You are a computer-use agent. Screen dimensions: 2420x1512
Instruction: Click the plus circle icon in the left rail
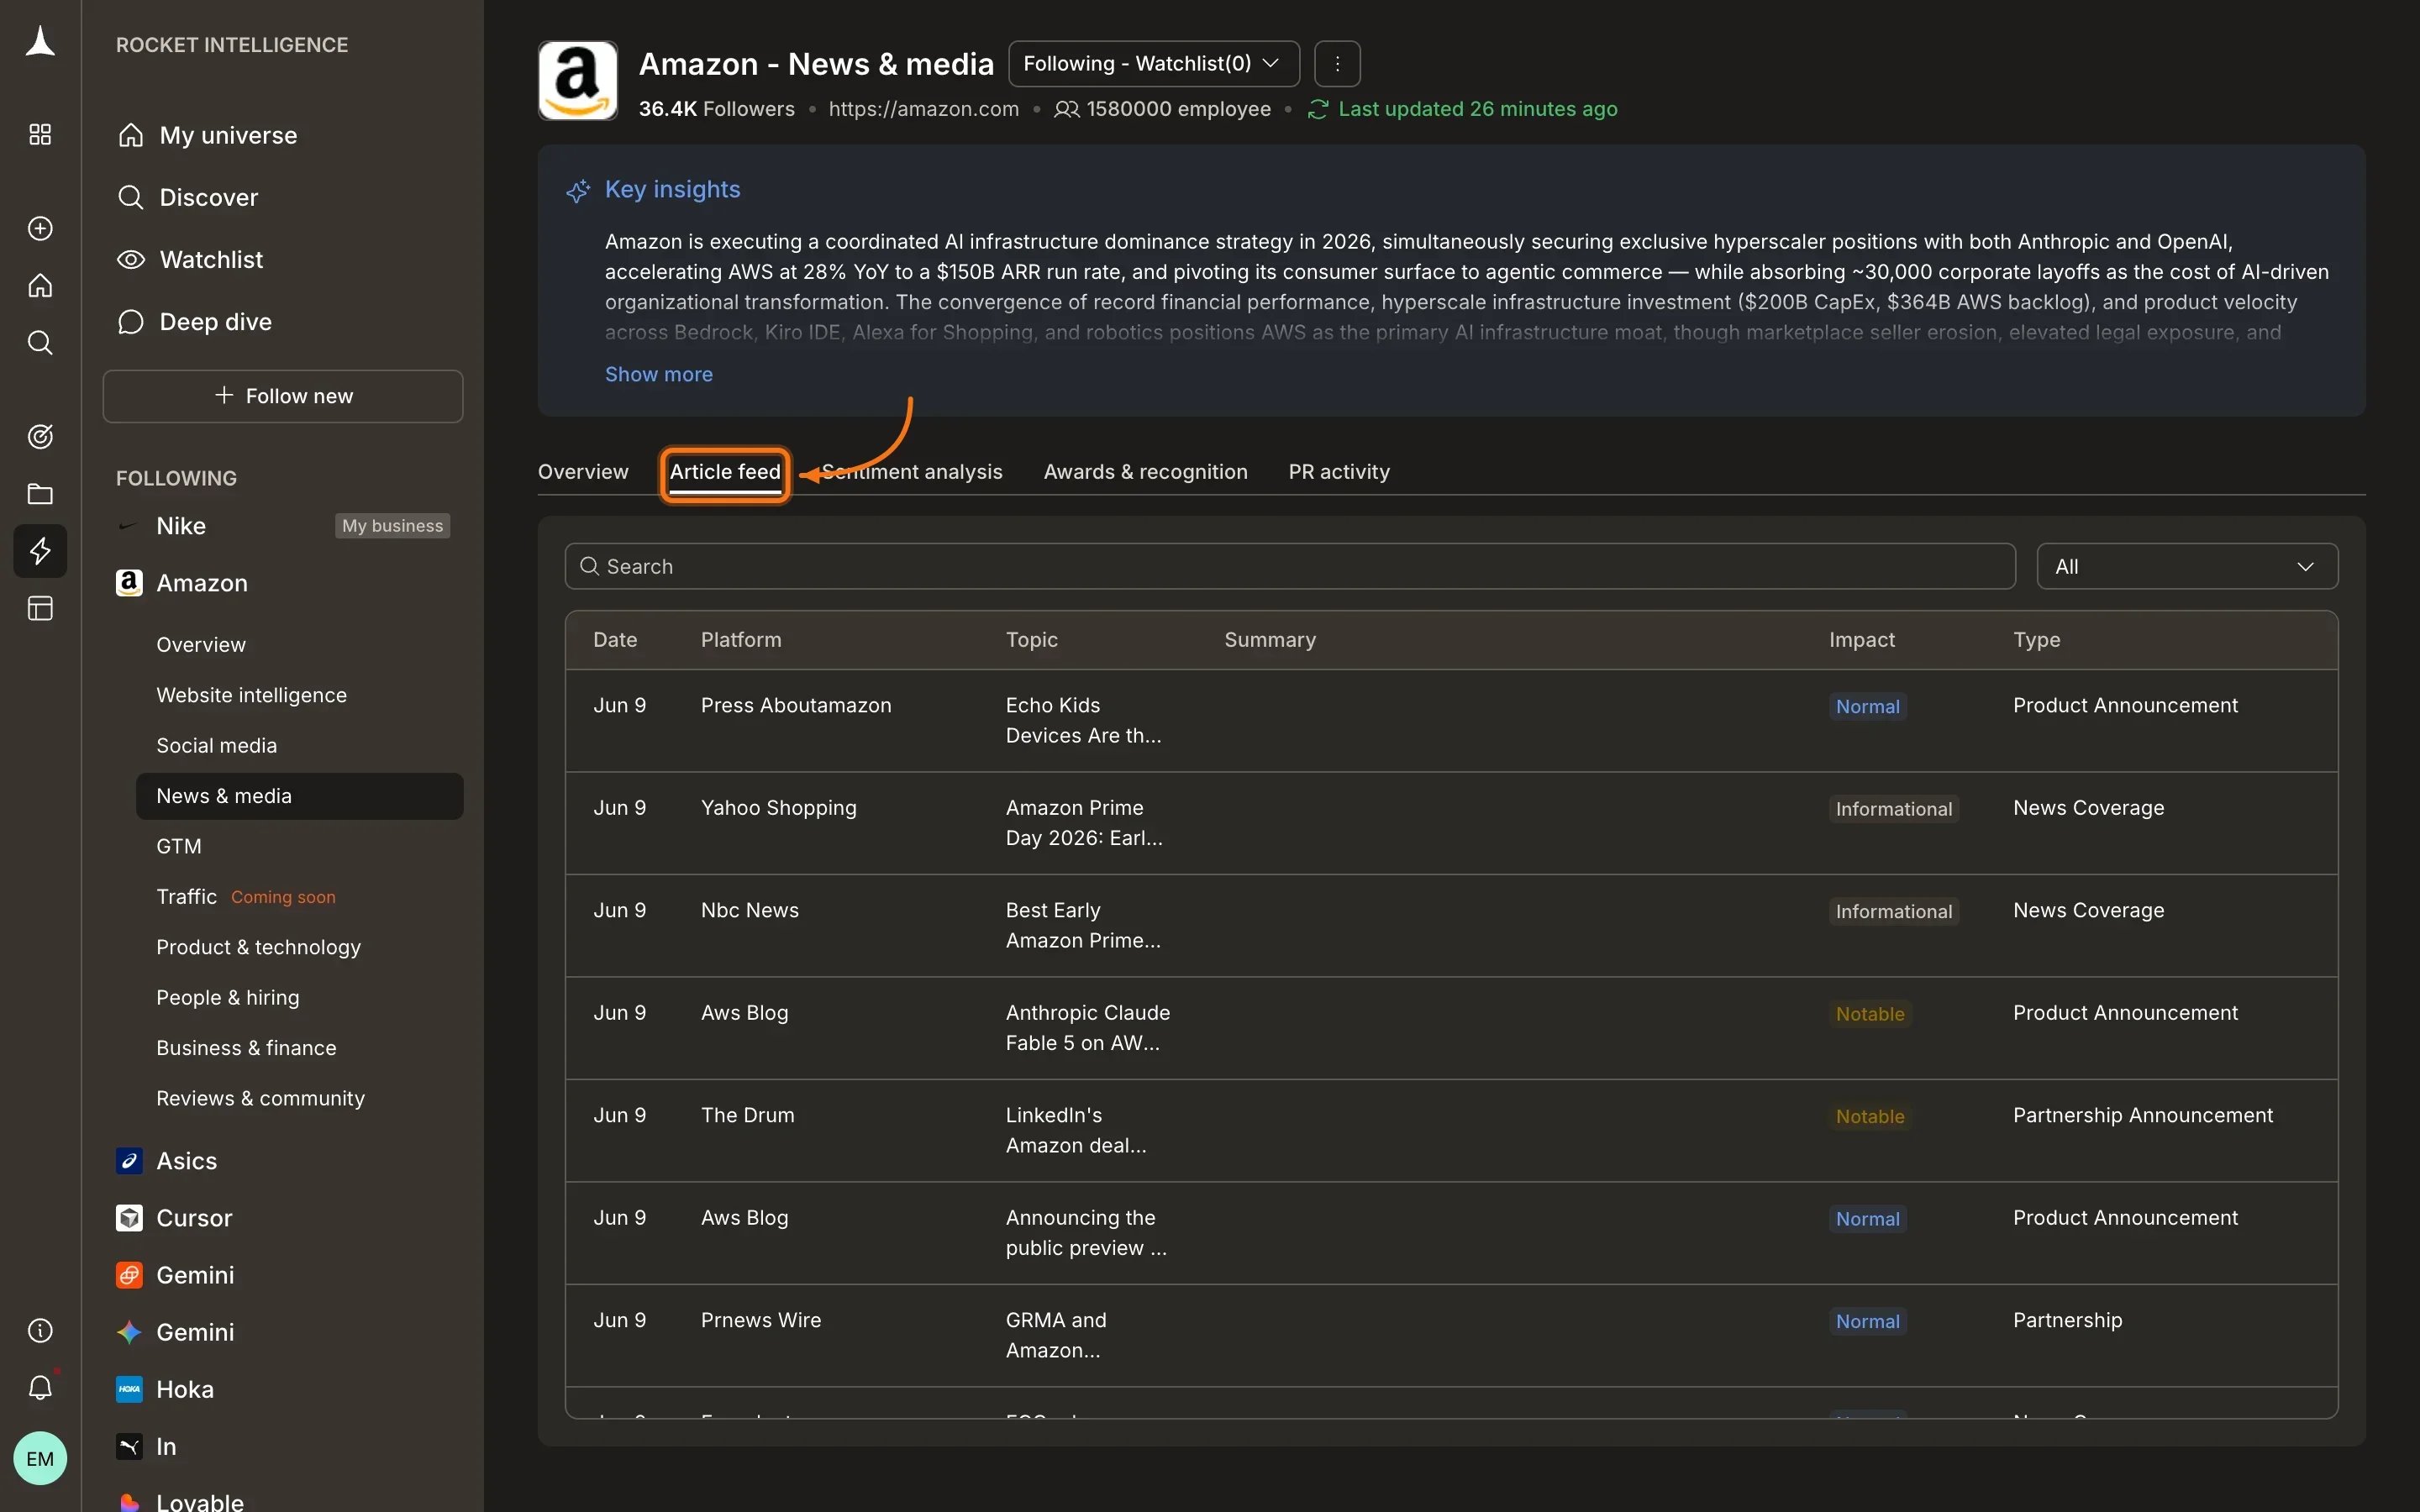tap(40, 228)
